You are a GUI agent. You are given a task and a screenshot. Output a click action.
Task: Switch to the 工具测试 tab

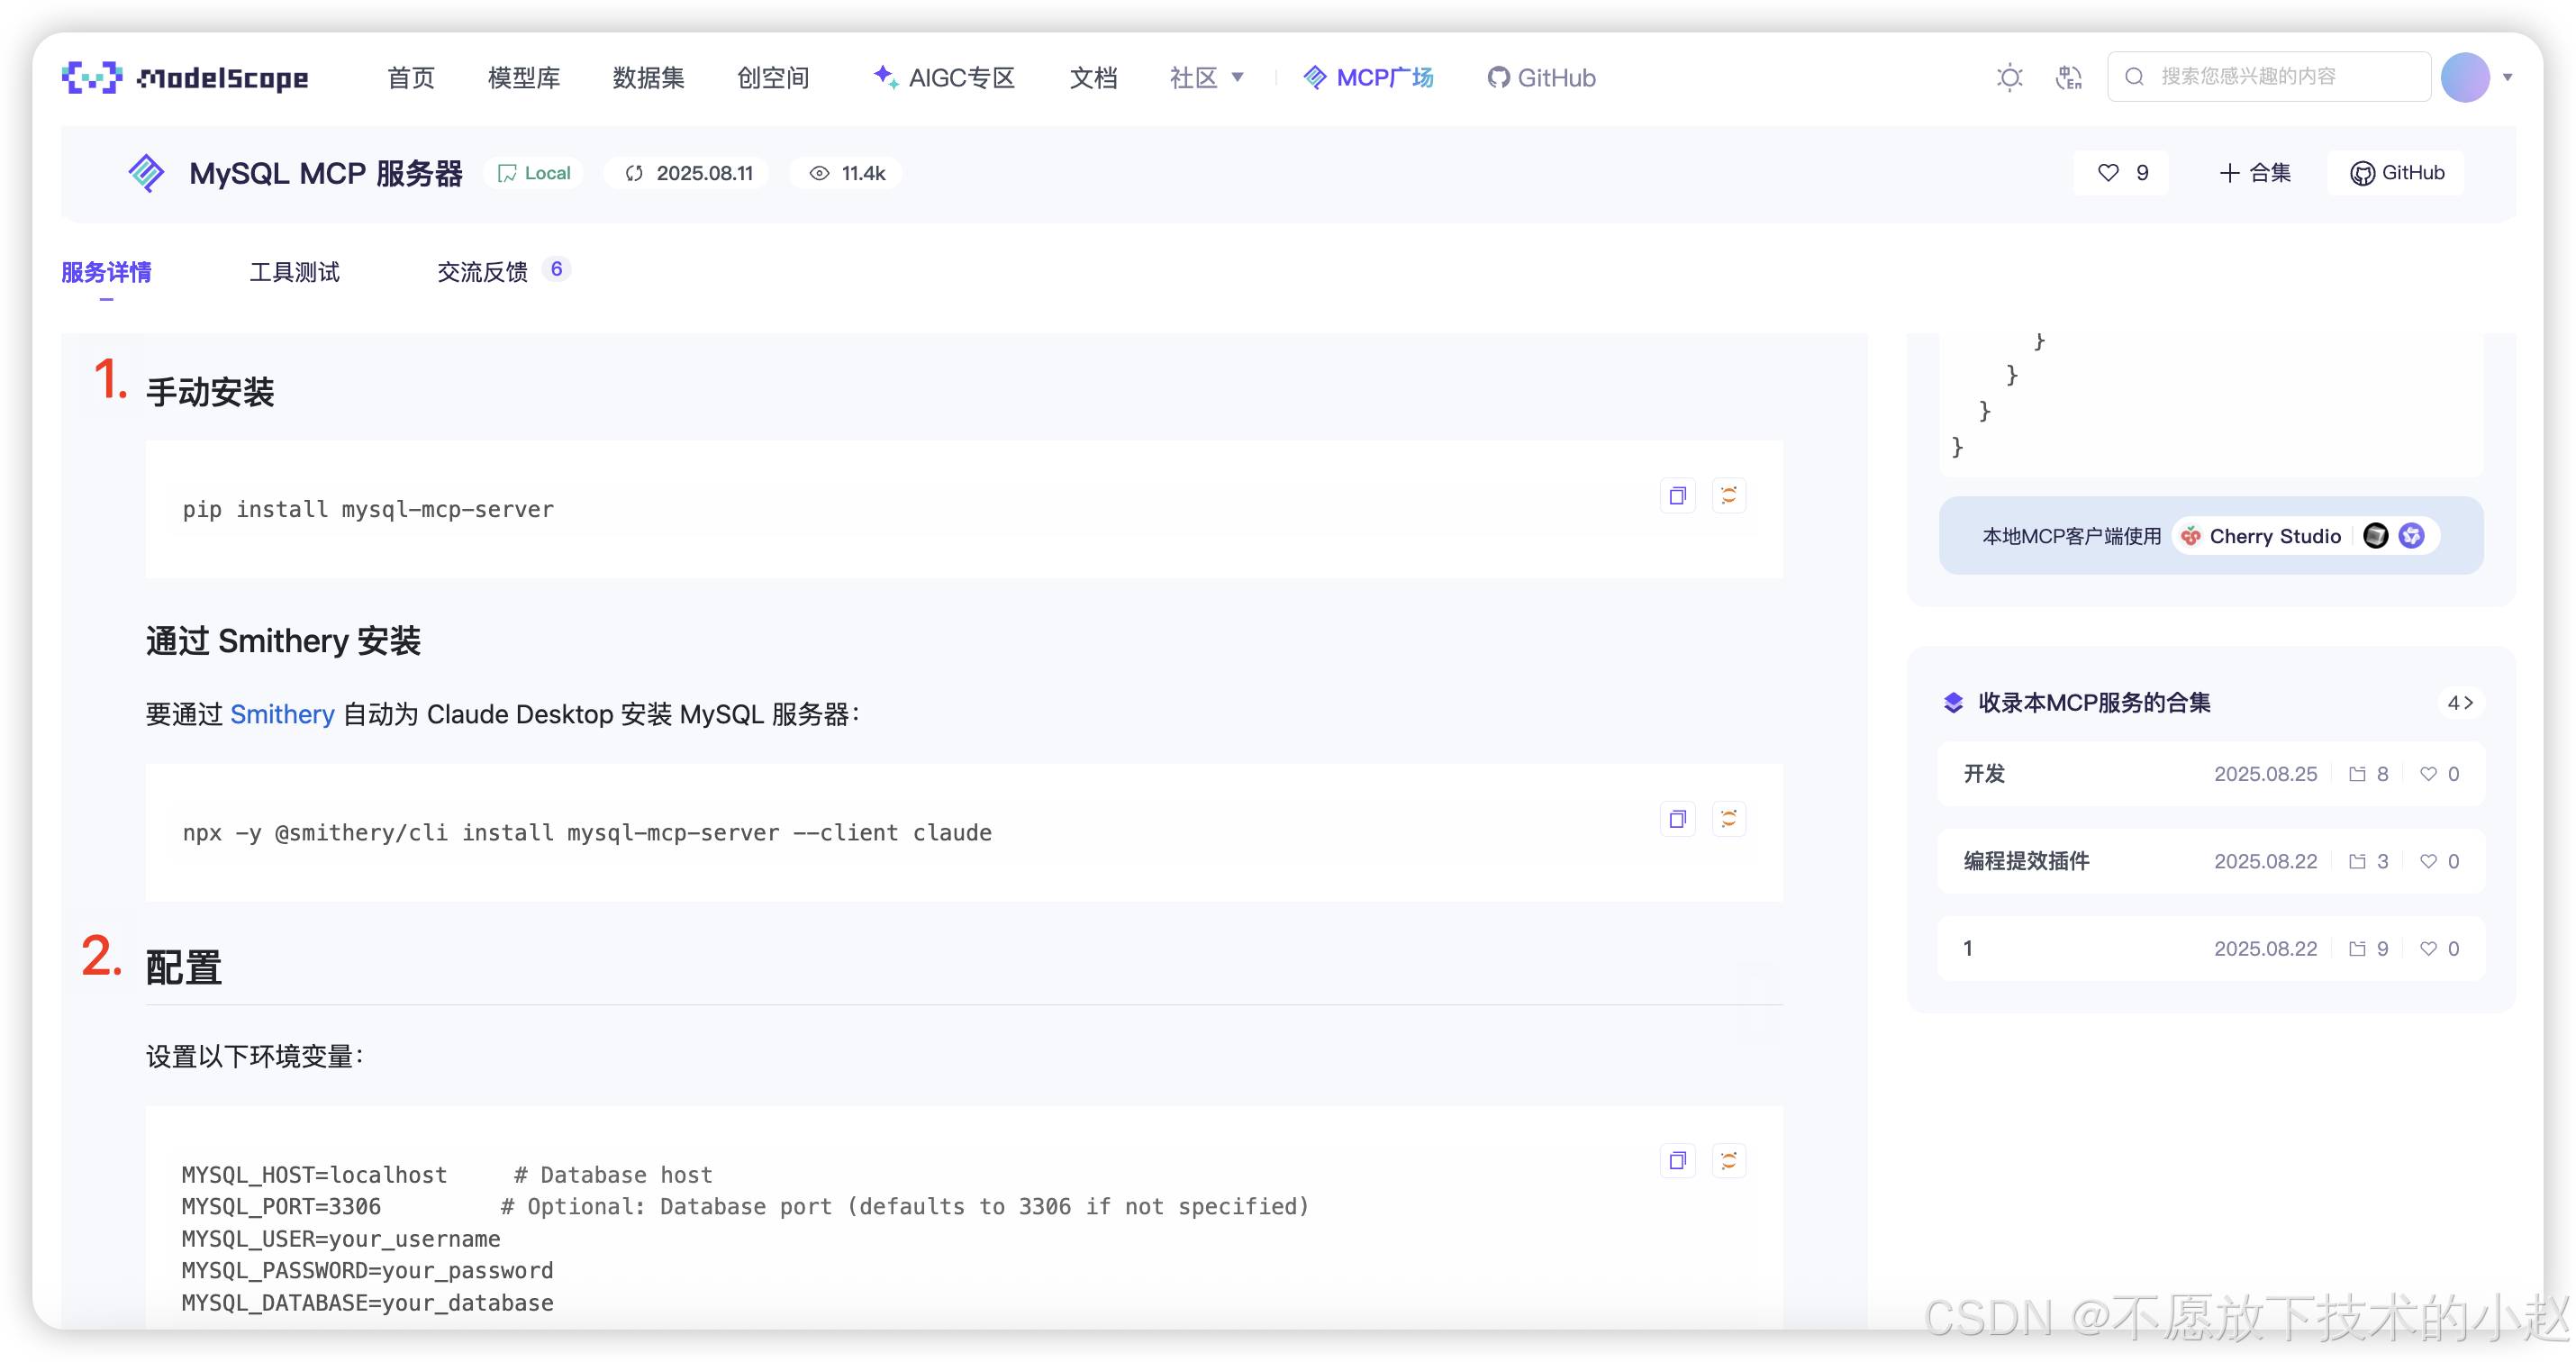294,272
